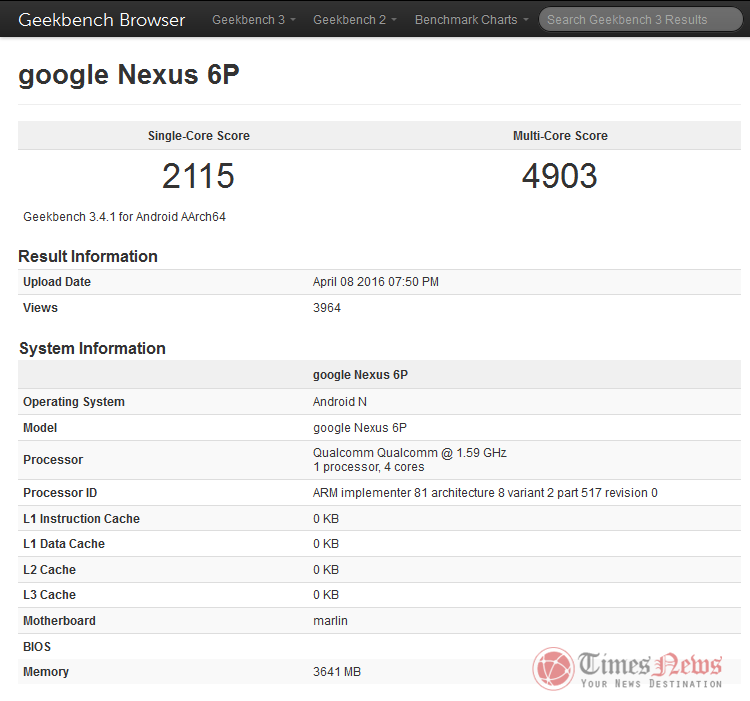This screenshot has width=750, height=701.
Task: Click the 3641 MB memory value
Action: coord(337,672)
